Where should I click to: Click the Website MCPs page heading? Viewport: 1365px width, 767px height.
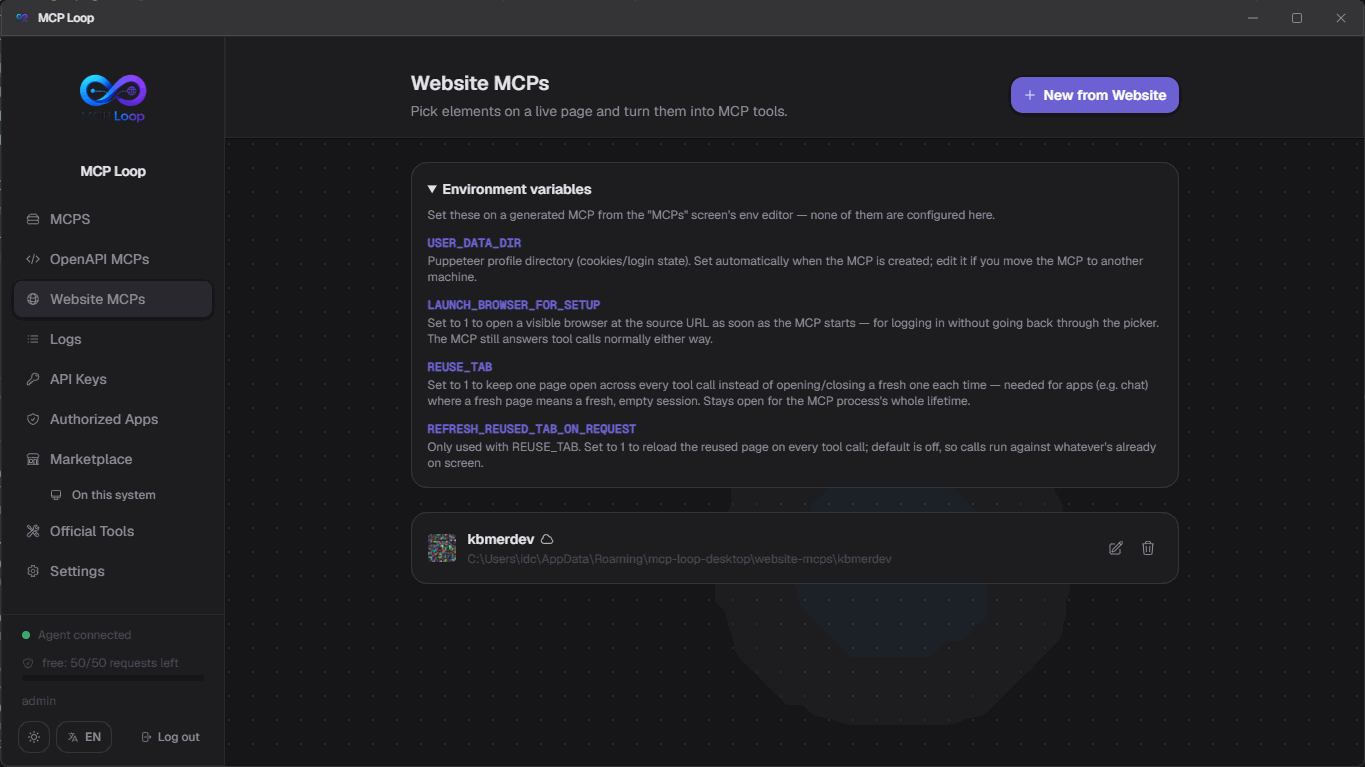(480, 84)
